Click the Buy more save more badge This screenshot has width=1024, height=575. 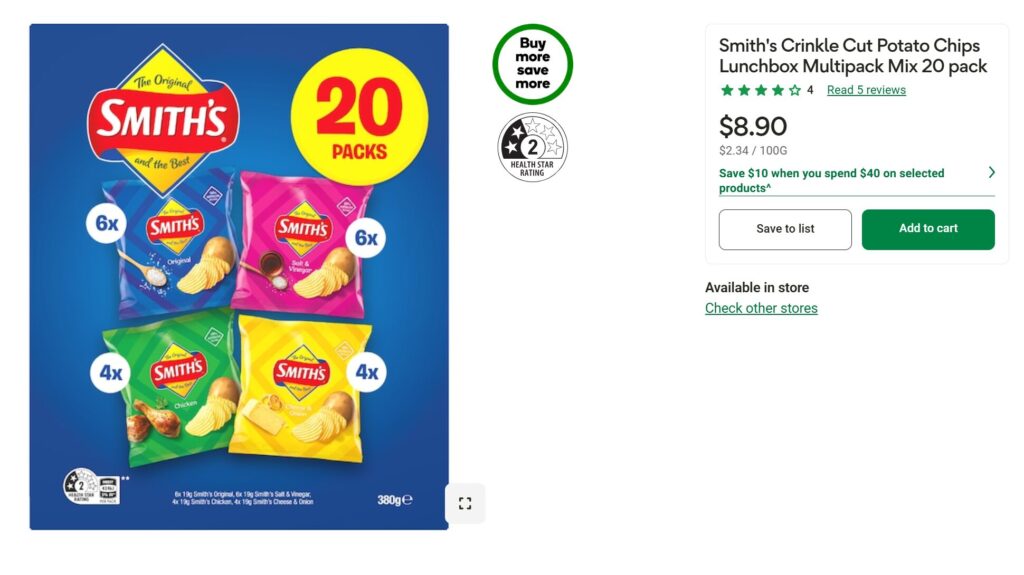tap(532, 64)
